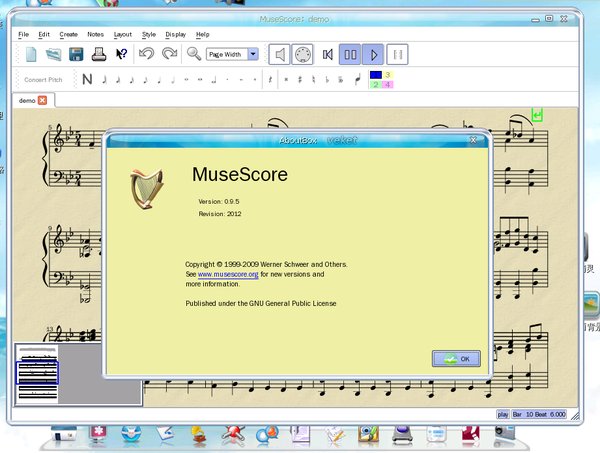
Task: Toggle the Concert Pitch button
Action: pyautogui.click(x=43, y=79)
